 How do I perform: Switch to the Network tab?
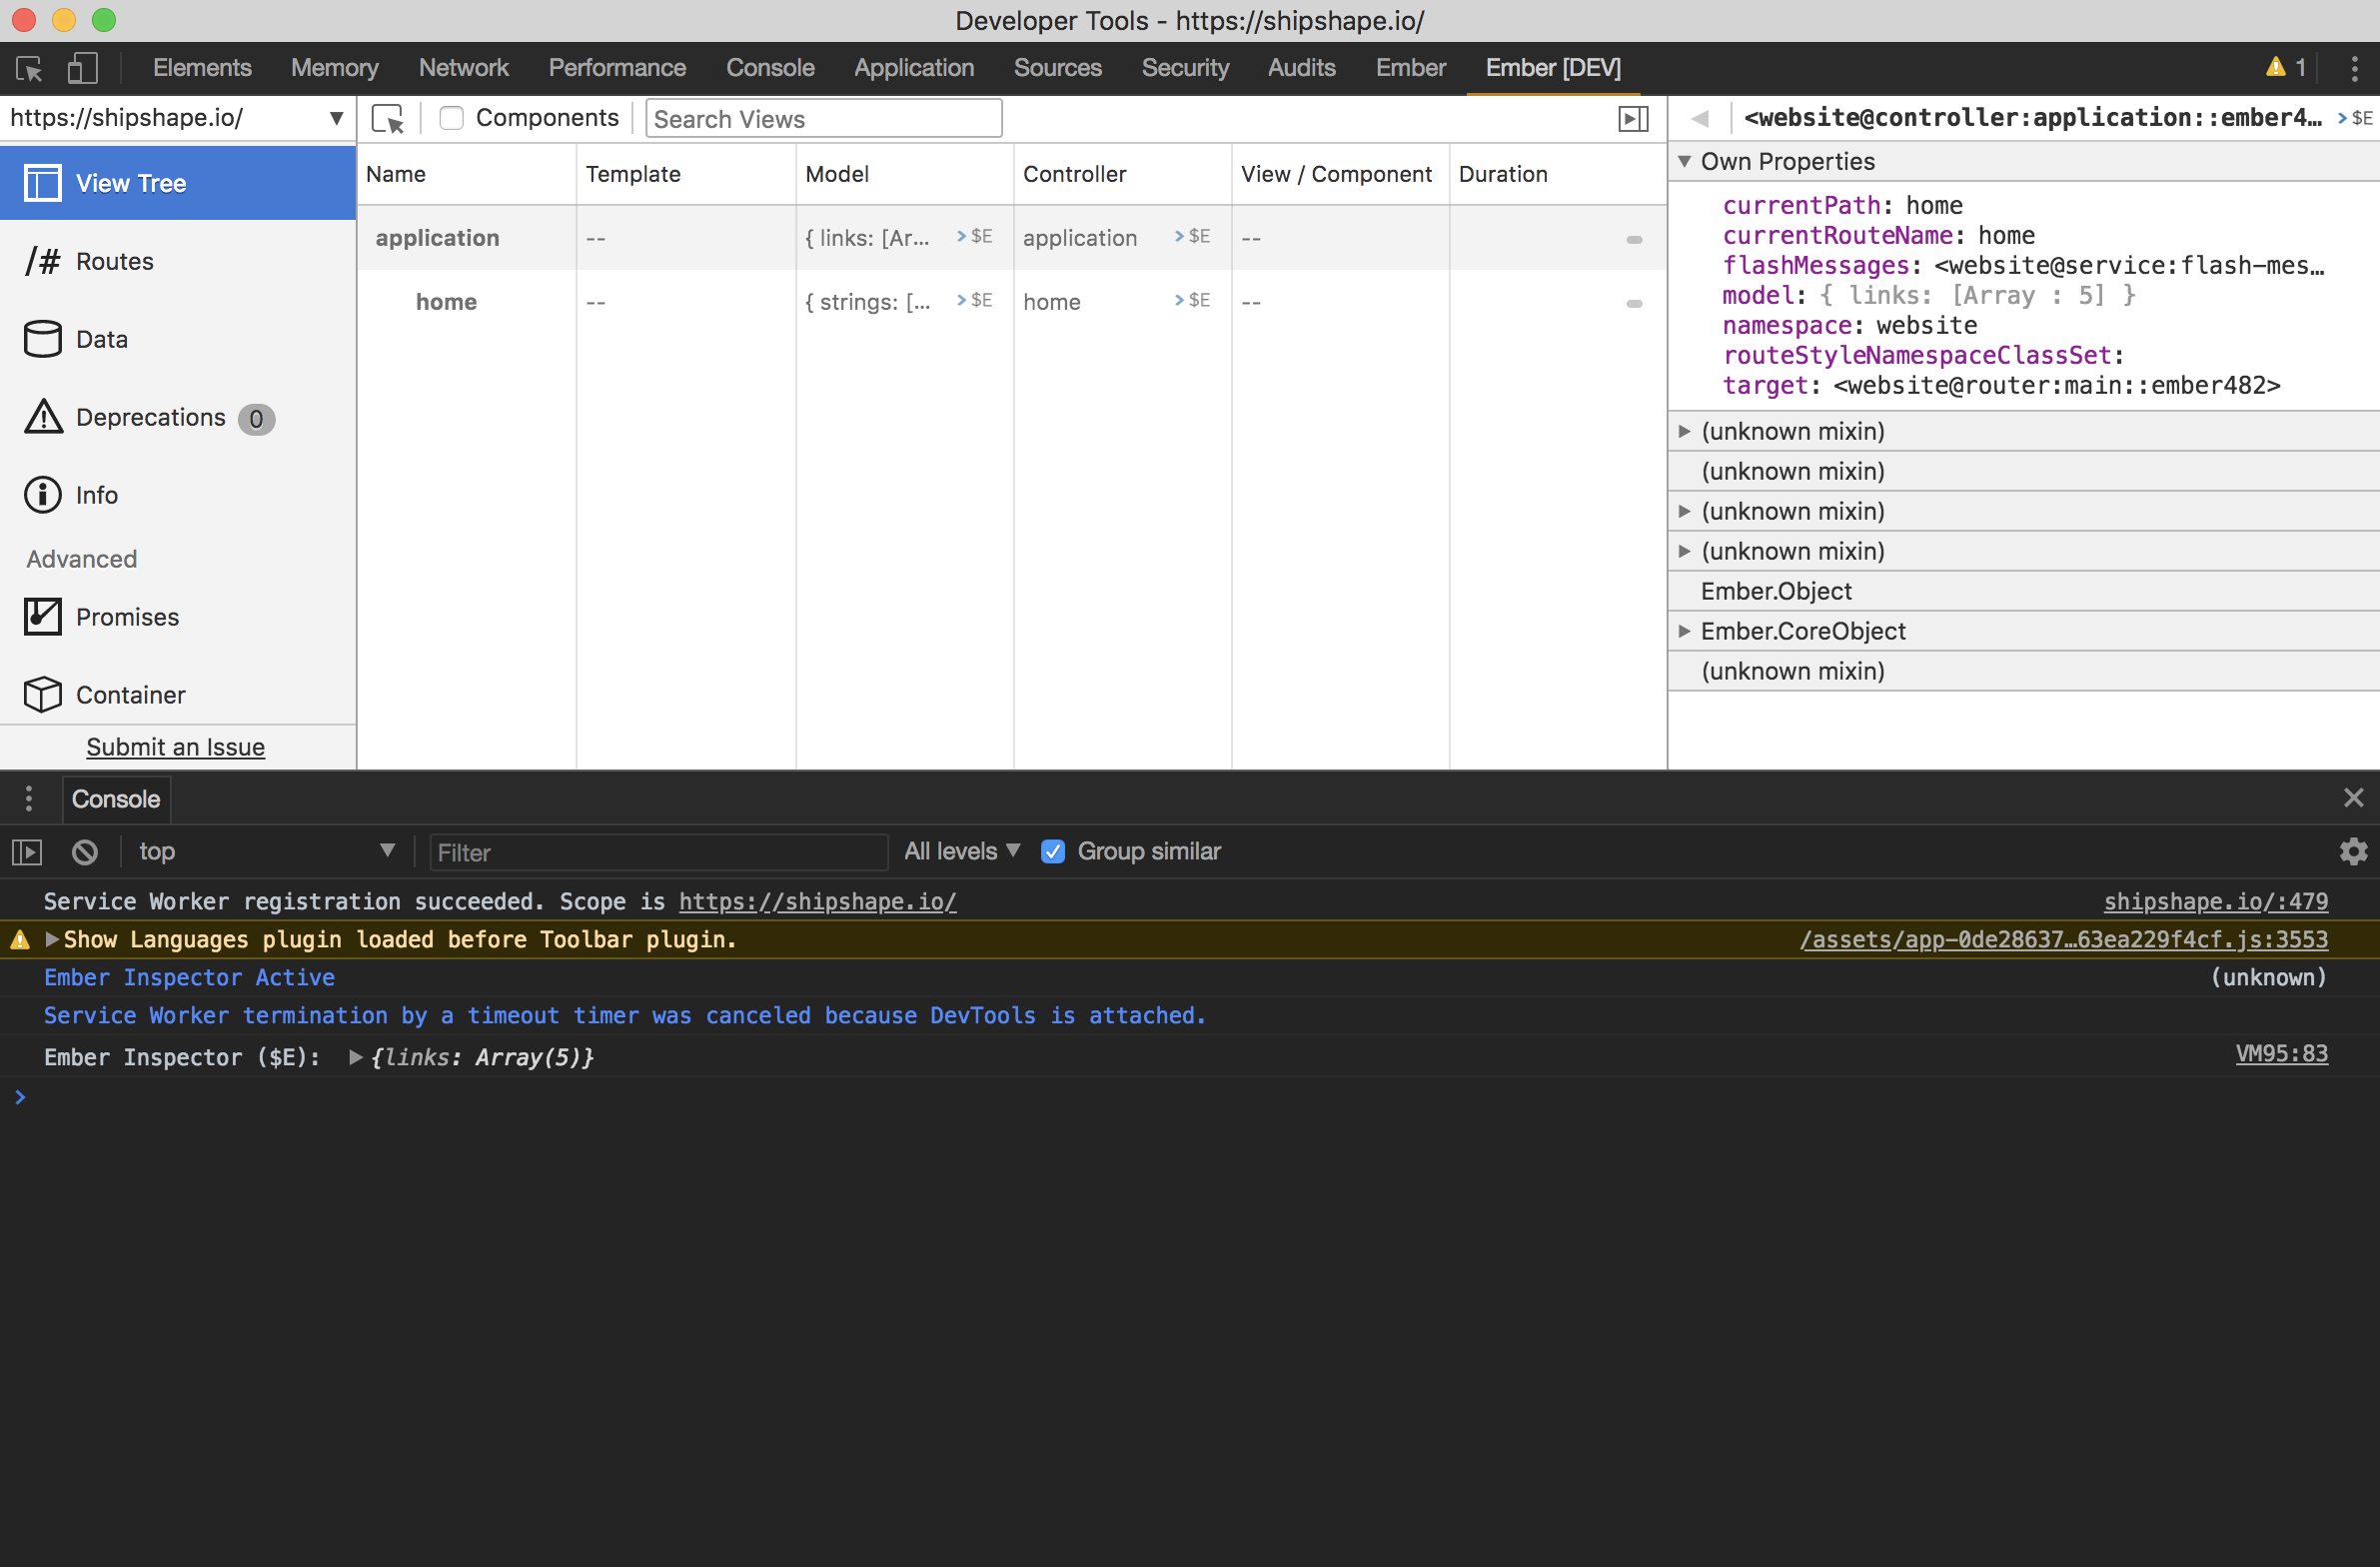pyautogui.click(x=464, y=68)
